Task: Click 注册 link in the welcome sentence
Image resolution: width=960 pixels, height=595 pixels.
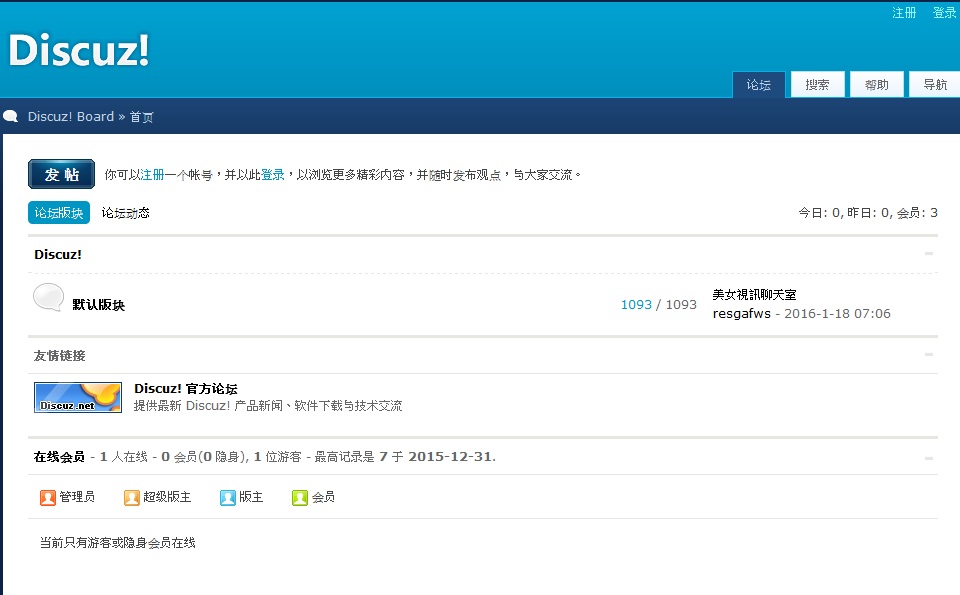Action: pos(152,175)
